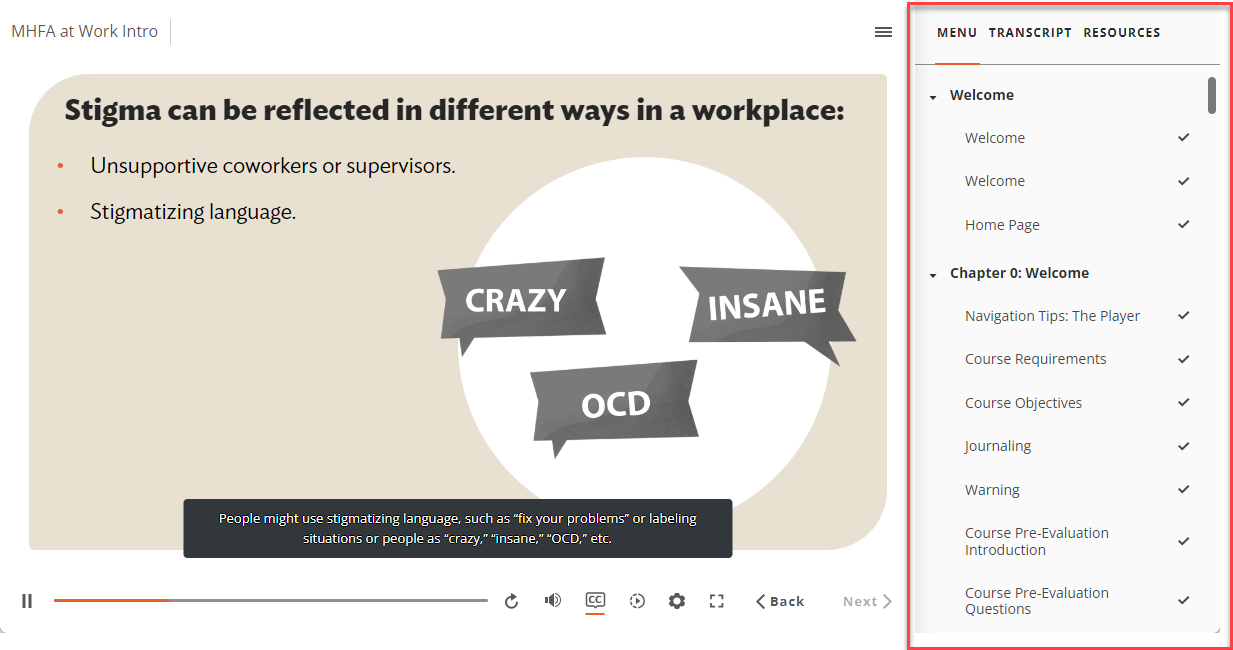
Task: Switch to the Transcript tab
Action: tap(1030, 33)
